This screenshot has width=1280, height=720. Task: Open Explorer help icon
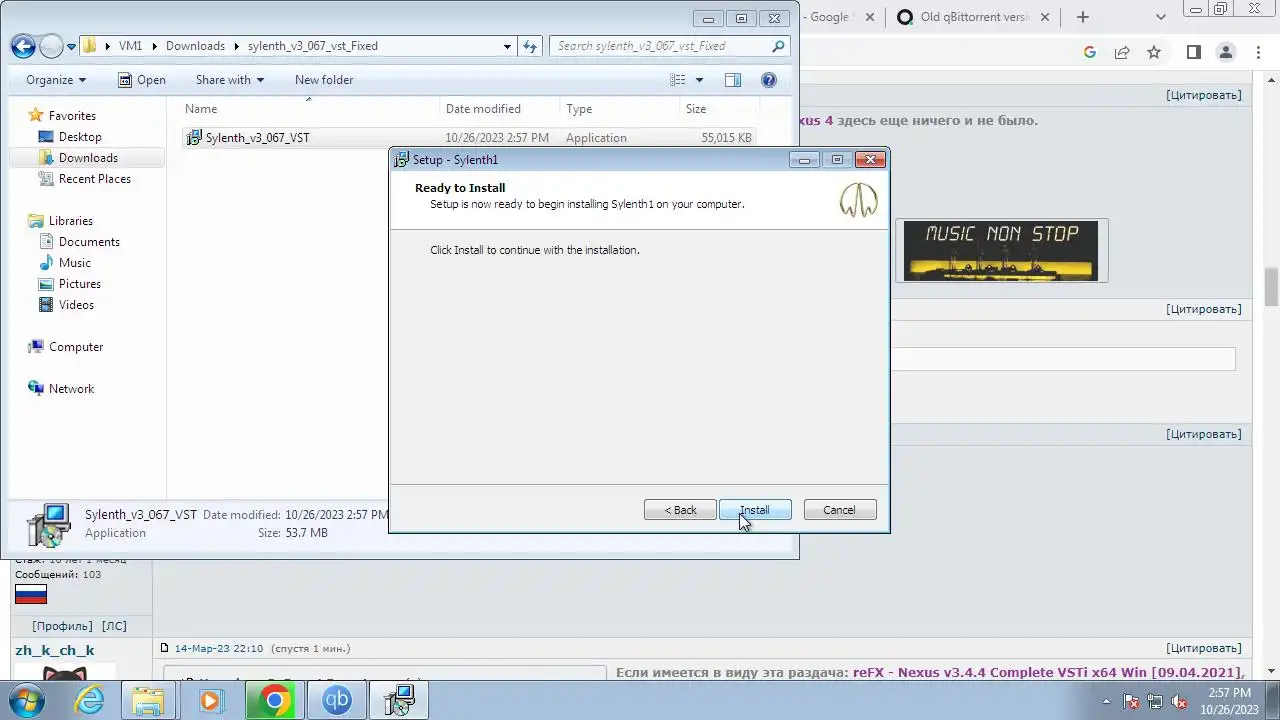(x=769, y=80)
